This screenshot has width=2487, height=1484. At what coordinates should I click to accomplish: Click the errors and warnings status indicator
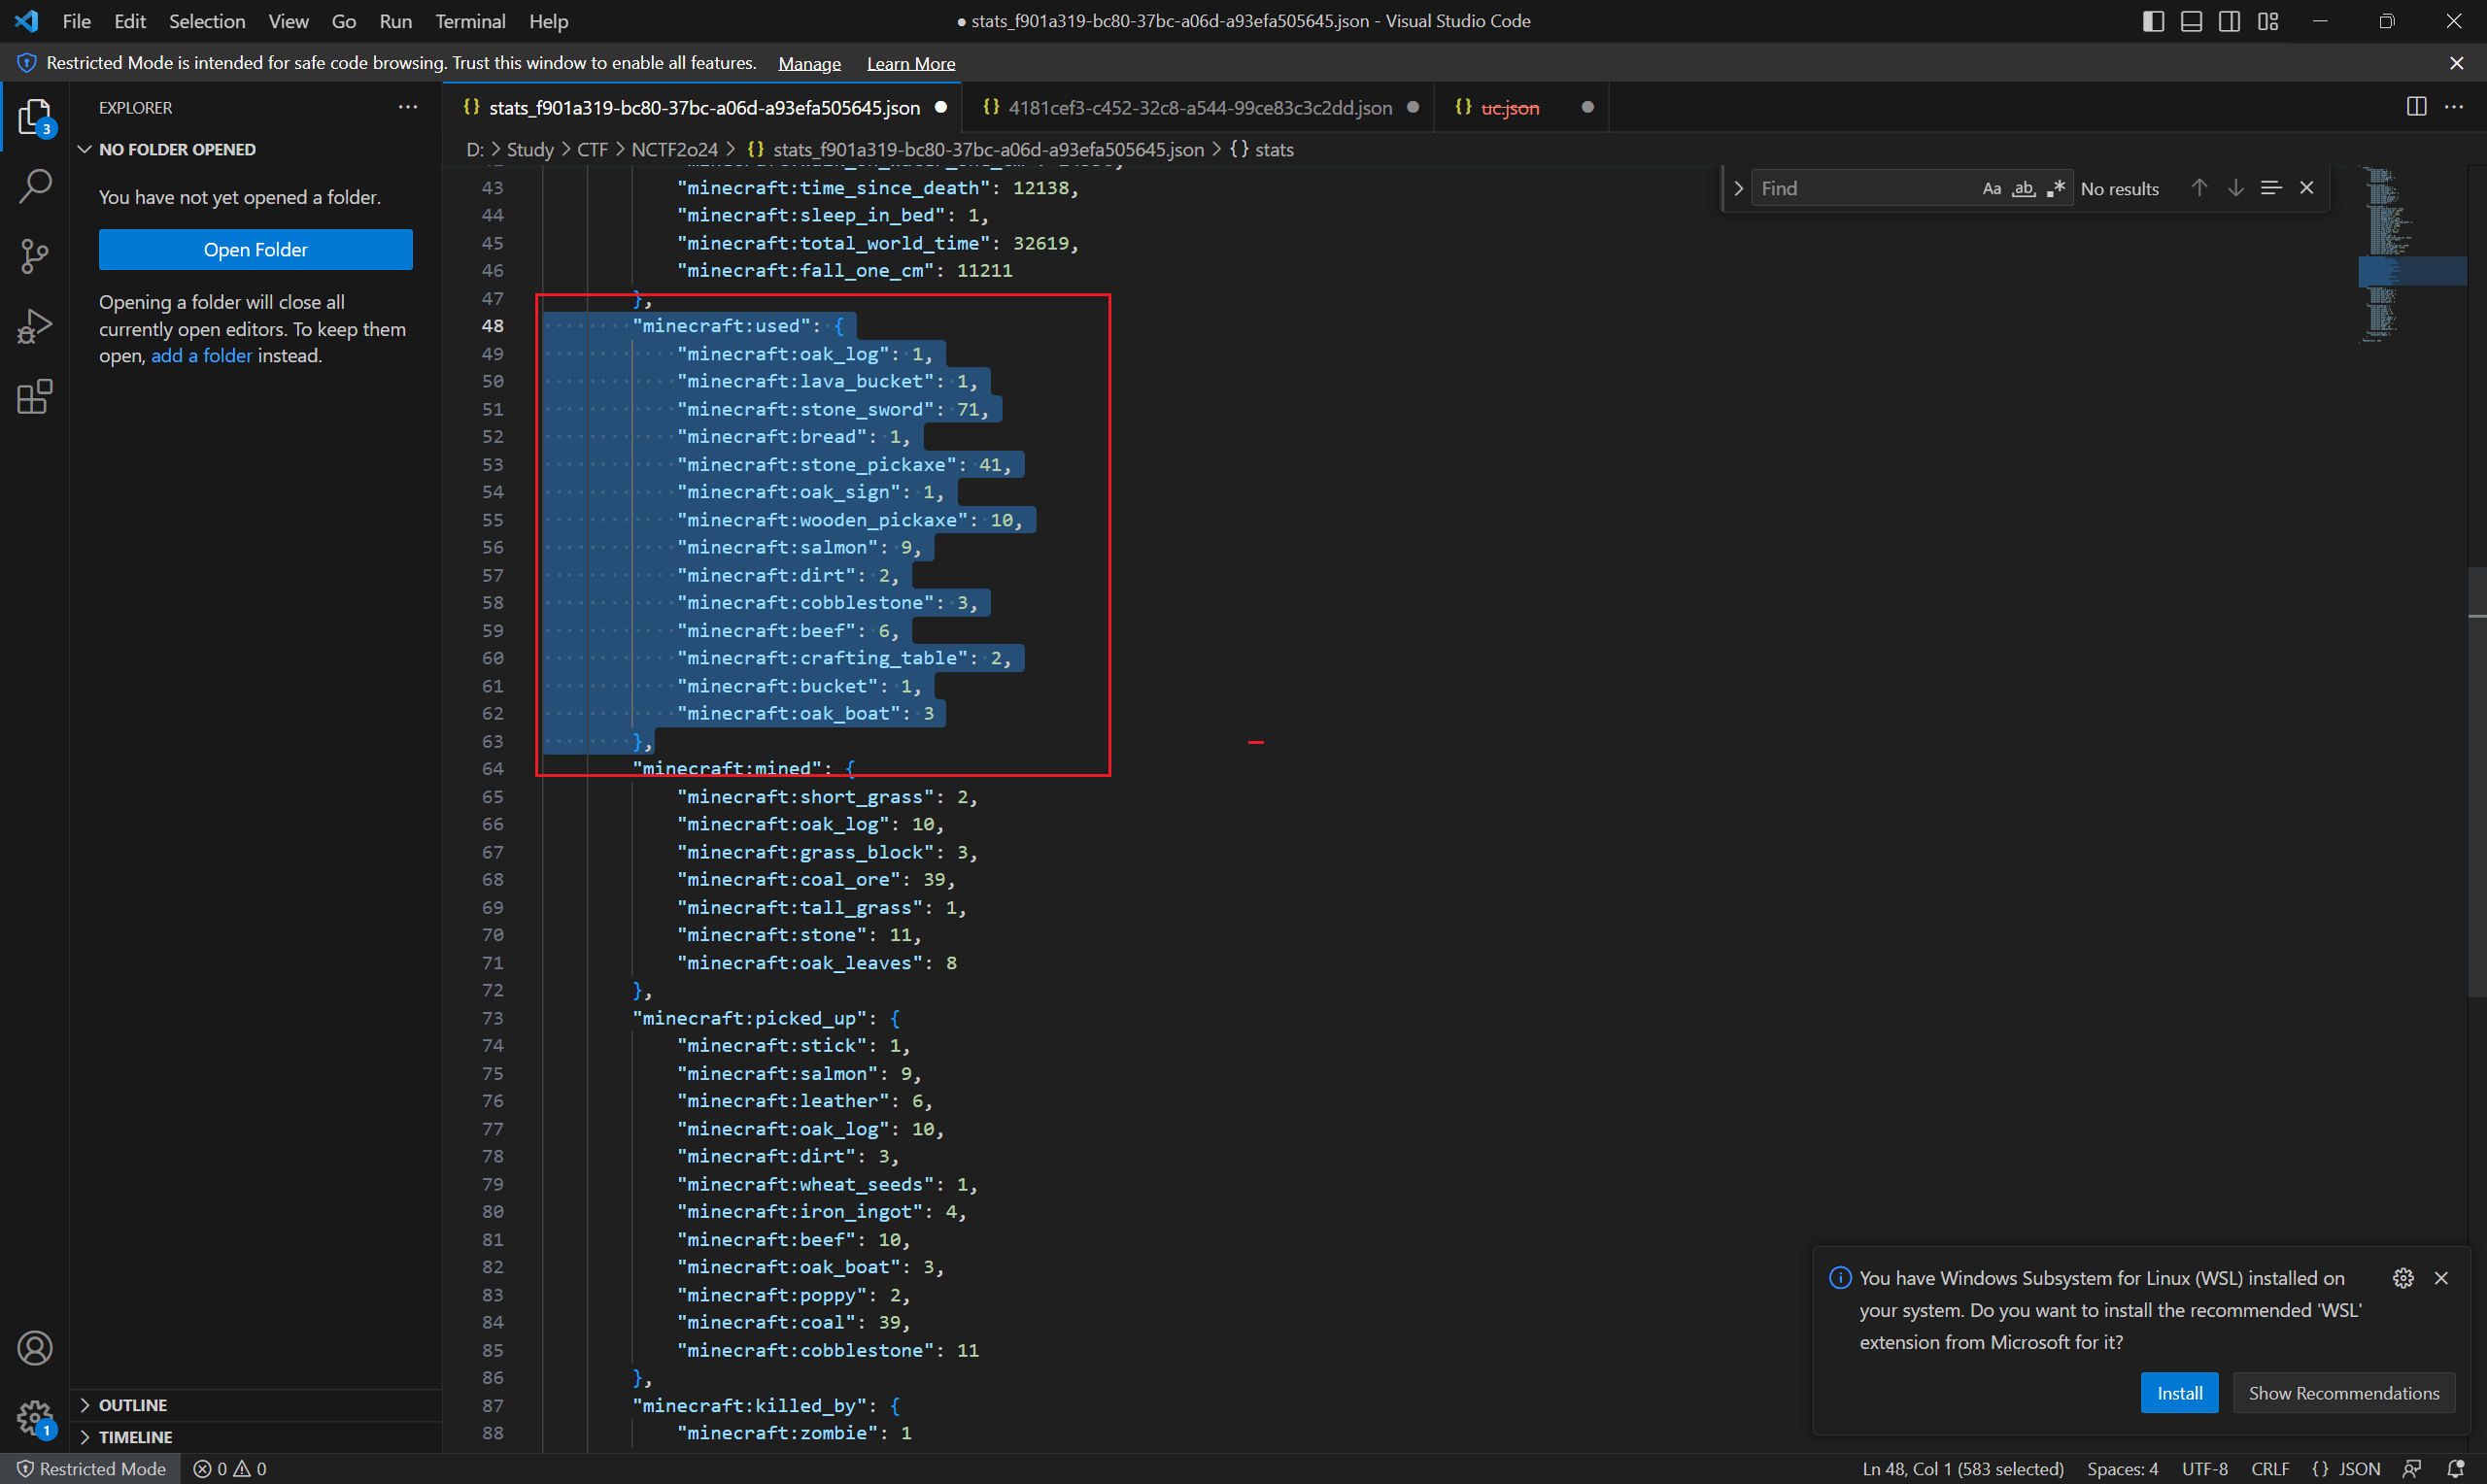pos(230,1469)
